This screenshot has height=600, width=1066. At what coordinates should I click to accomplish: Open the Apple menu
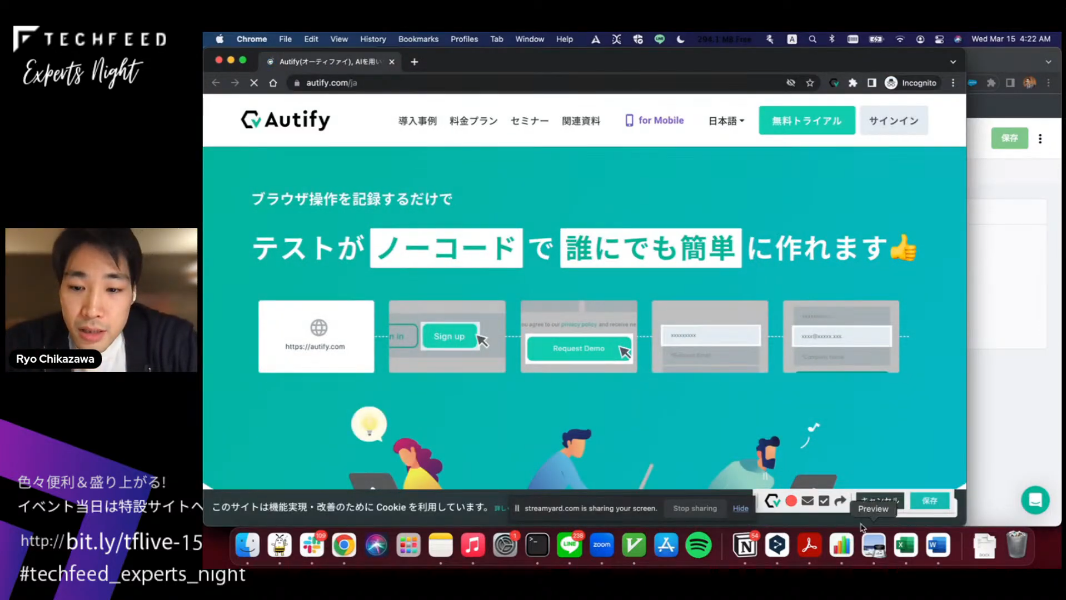(219, 39)
